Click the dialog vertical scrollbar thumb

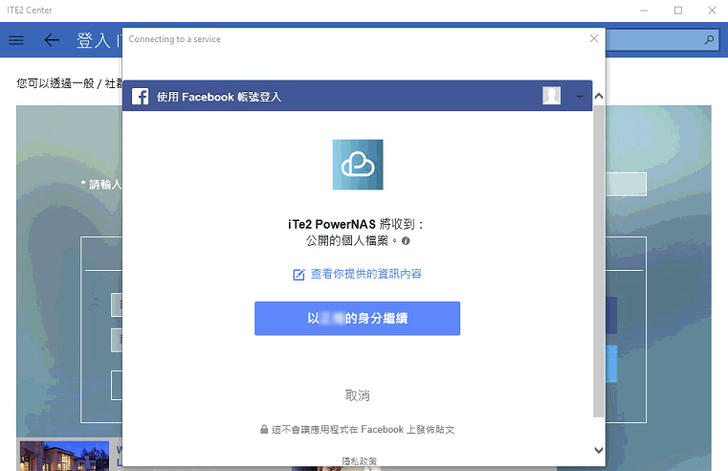pos(599,261)
